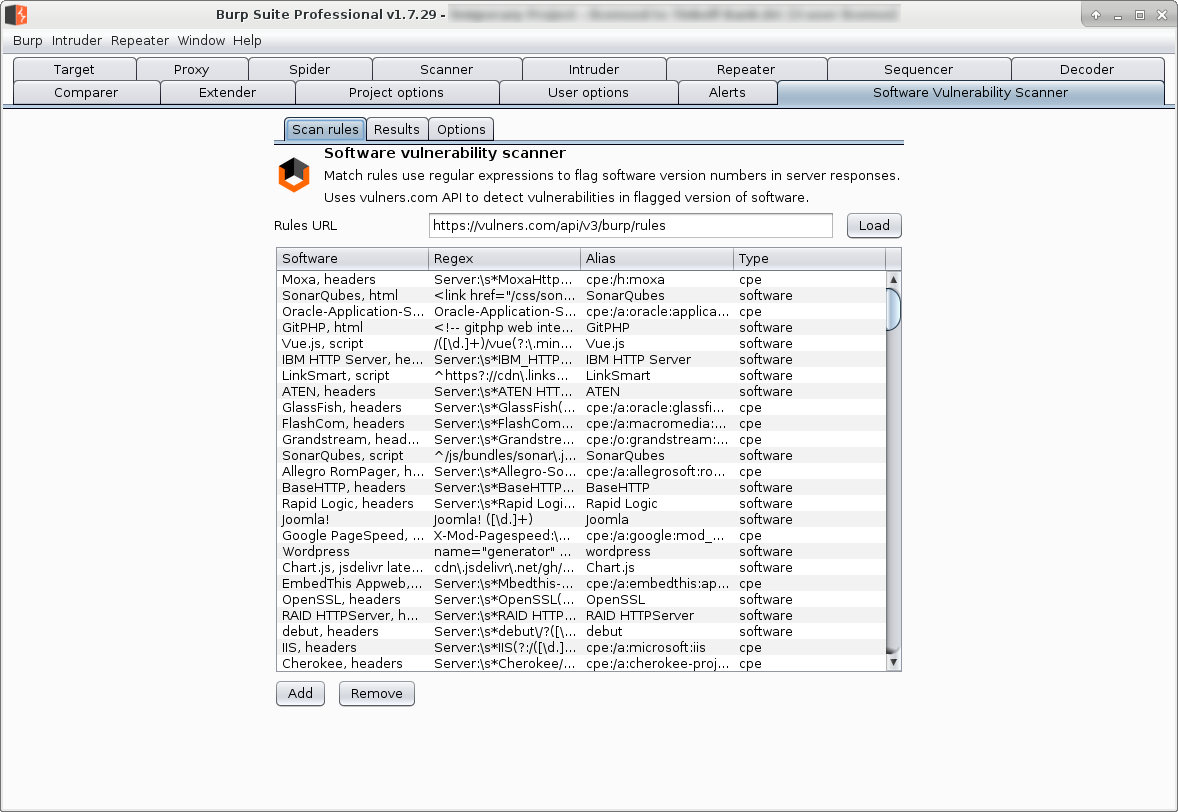This screenshot has height=812, width=1178.
Task: Switch to the Proxy tab
Action: (x=192, y=69)
